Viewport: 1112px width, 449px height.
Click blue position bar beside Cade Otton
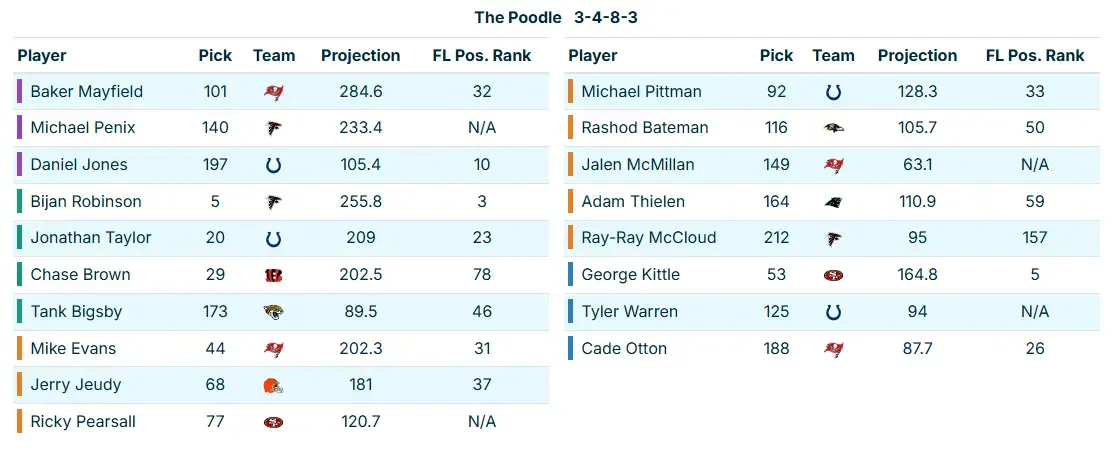(570, 349)
